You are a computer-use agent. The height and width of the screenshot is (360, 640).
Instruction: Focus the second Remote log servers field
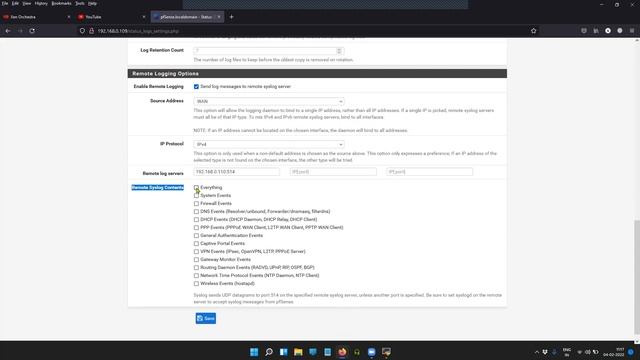click(x=333, y=172)
